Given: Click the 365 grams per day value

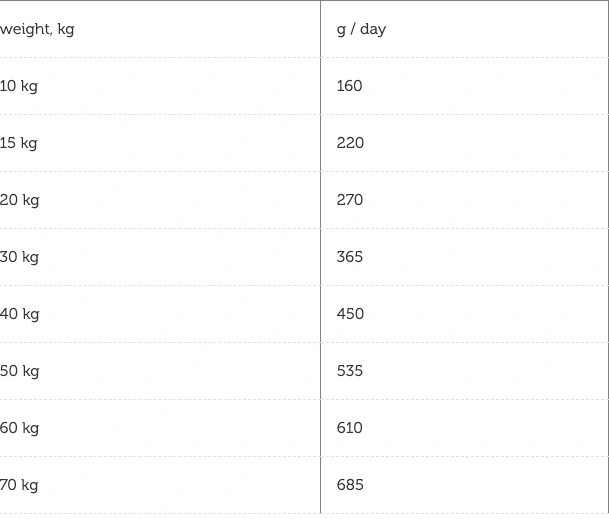Looking at the screenshot, I should coord(350,257).
